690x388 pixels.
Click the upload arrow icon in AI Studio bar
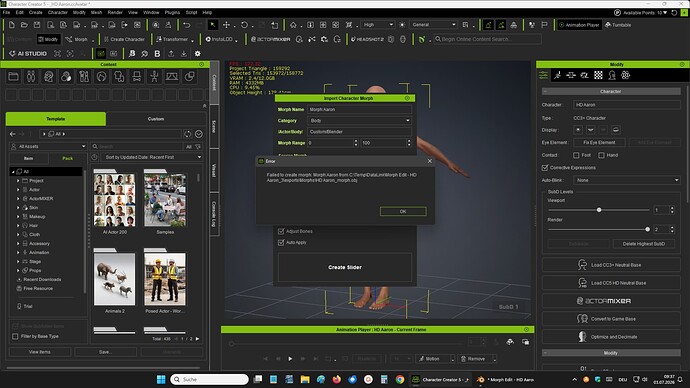(171, 54)
